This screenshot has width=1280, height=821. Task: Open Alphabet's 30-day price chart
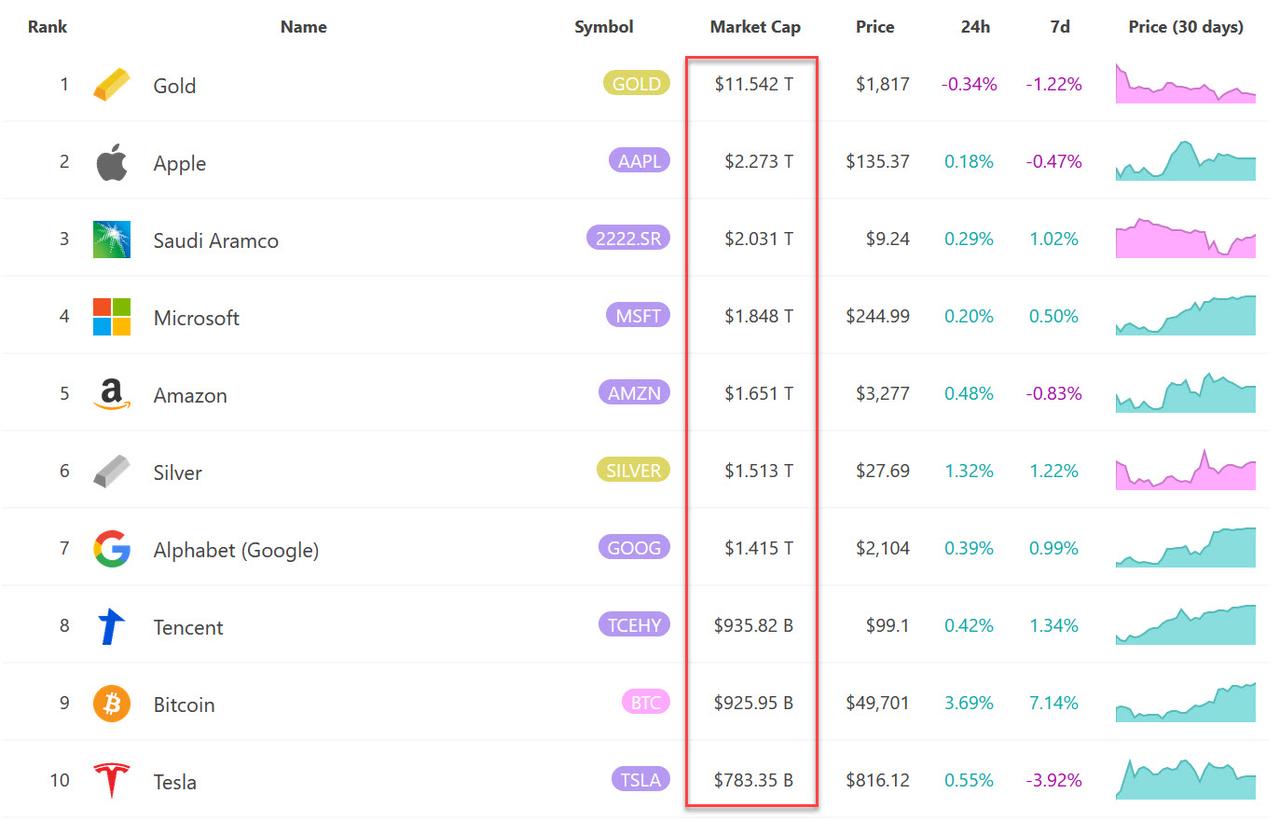[1186, 547]
